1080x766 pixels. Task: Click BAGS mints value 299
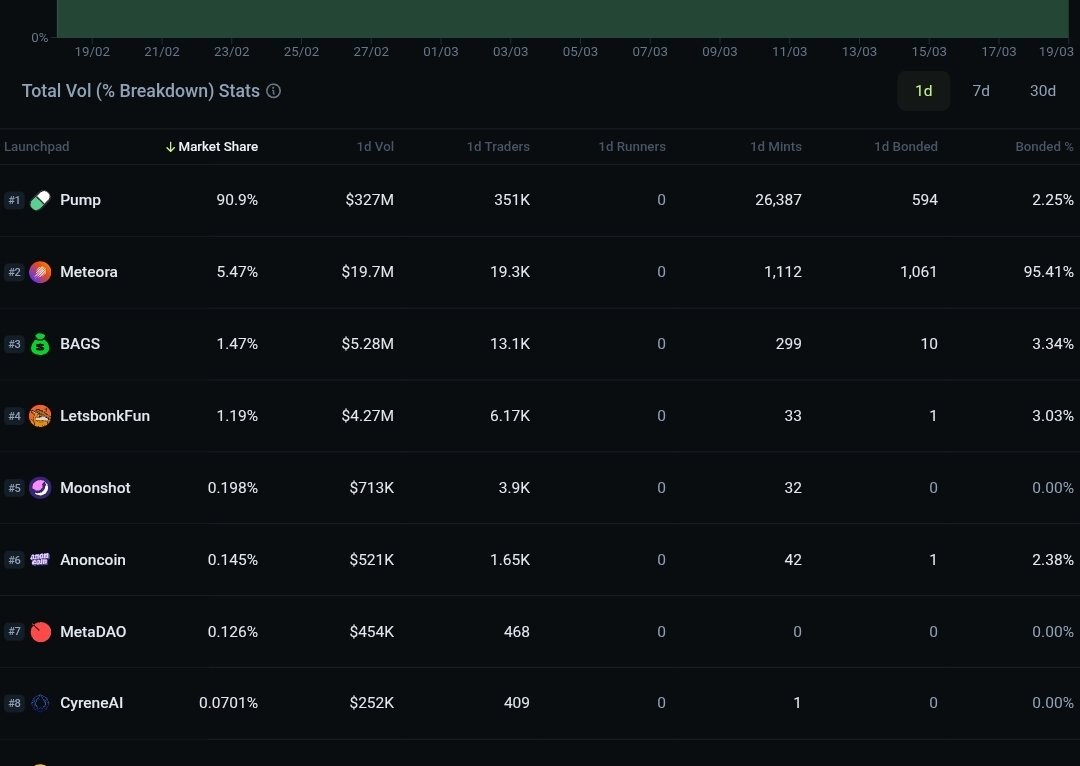click(789, 344)
